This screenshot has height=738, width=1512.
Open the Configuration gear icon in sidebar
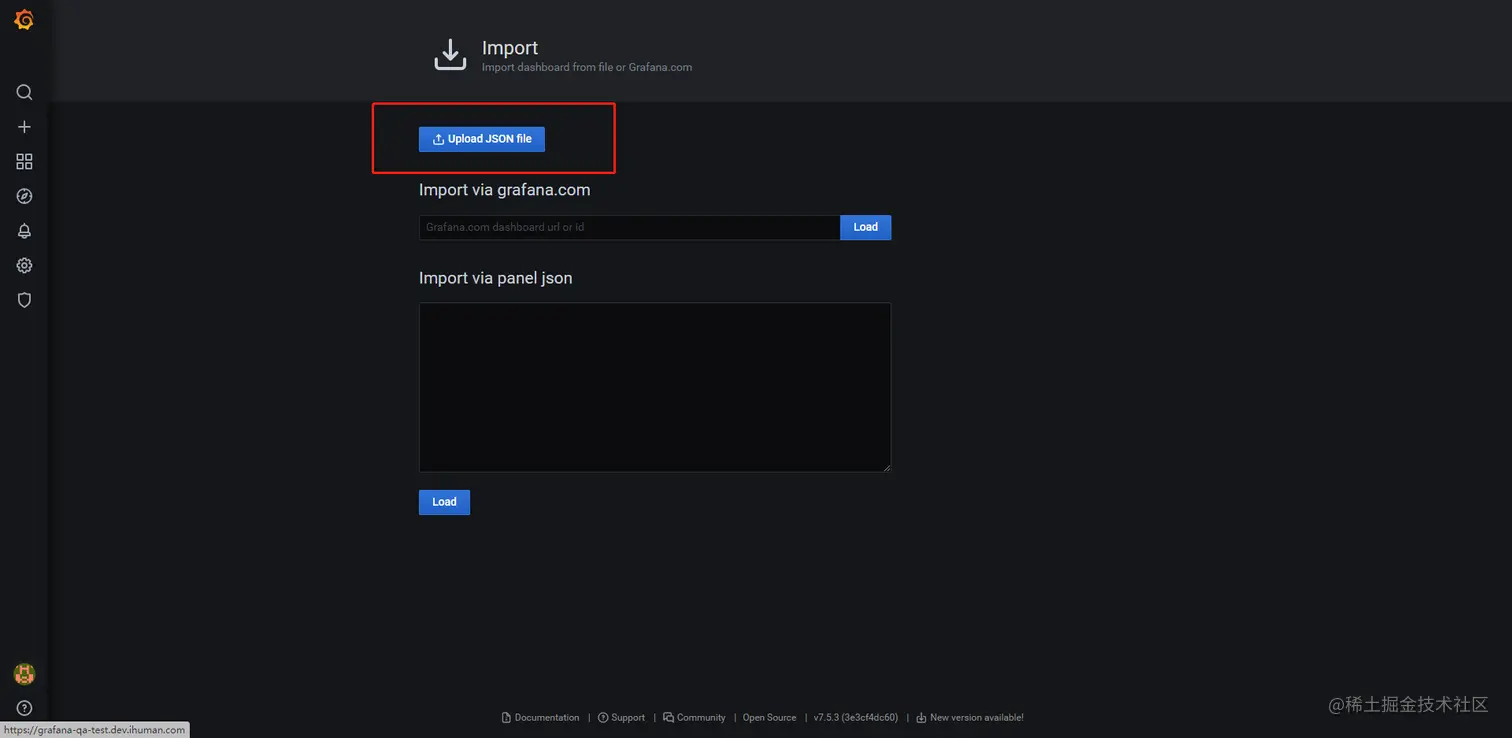click(x=24, y=265)
